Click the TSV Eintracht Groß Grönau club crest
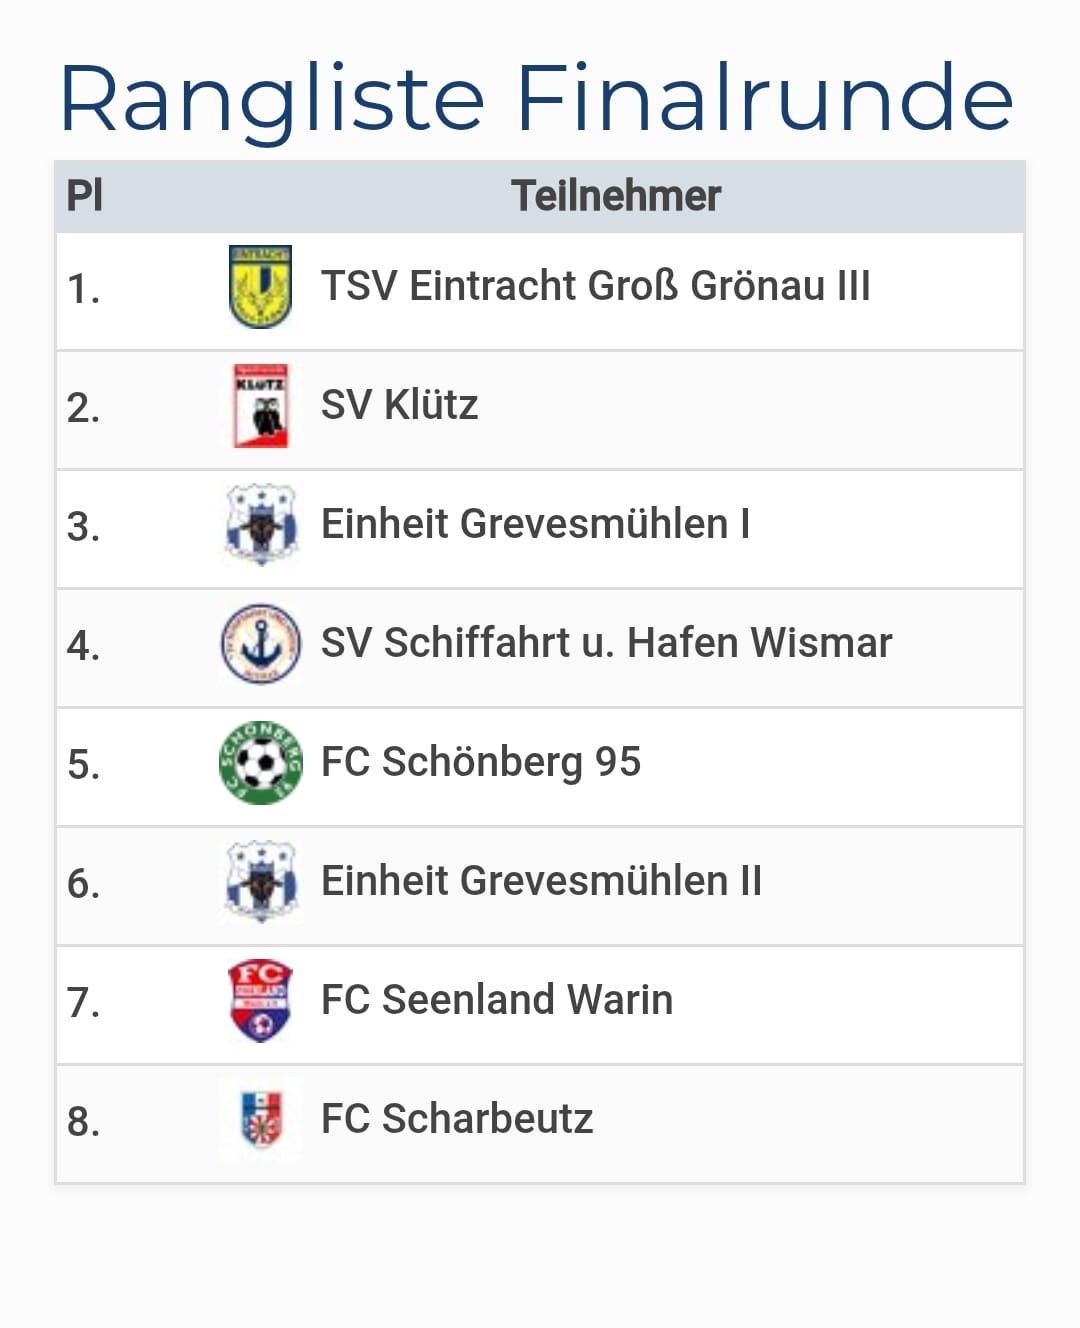Image resolution: width=1080 pixels, height=1328 pixels. pyautogui.click(x=260, y=287)
